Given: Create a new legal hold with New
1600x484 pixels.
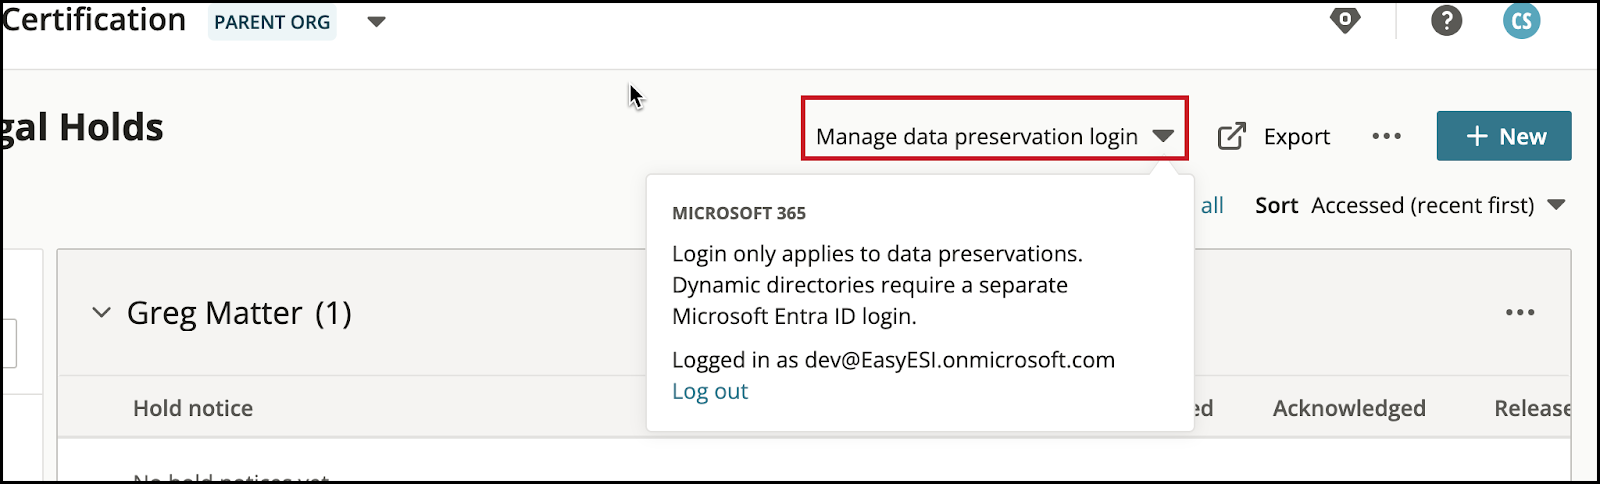Looking at the screenshot, I should pyautogui.click(x=1504, y=136).
